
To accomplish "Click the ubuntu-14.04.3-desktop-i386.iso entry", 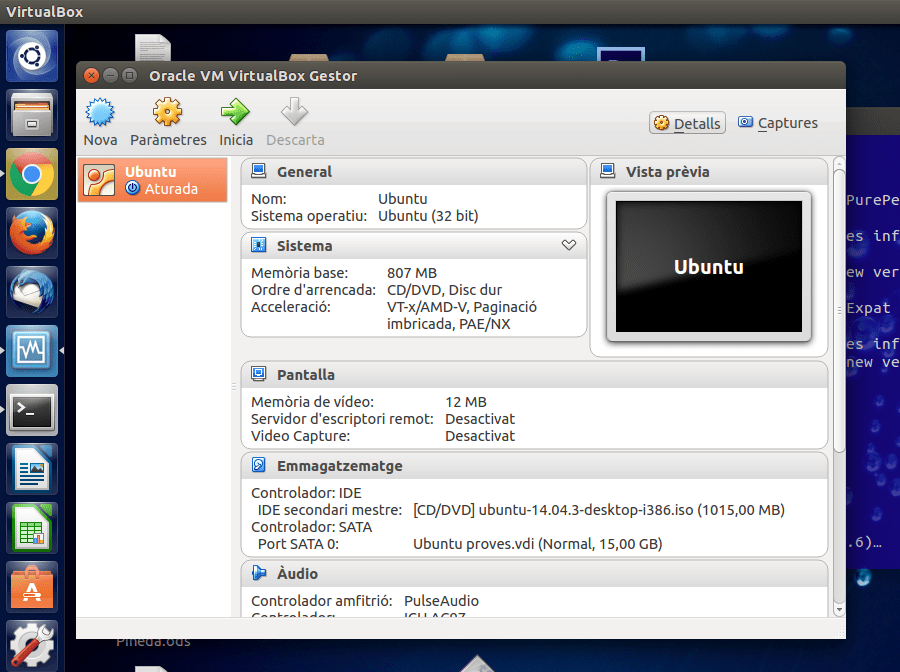I will click(599, 510).
